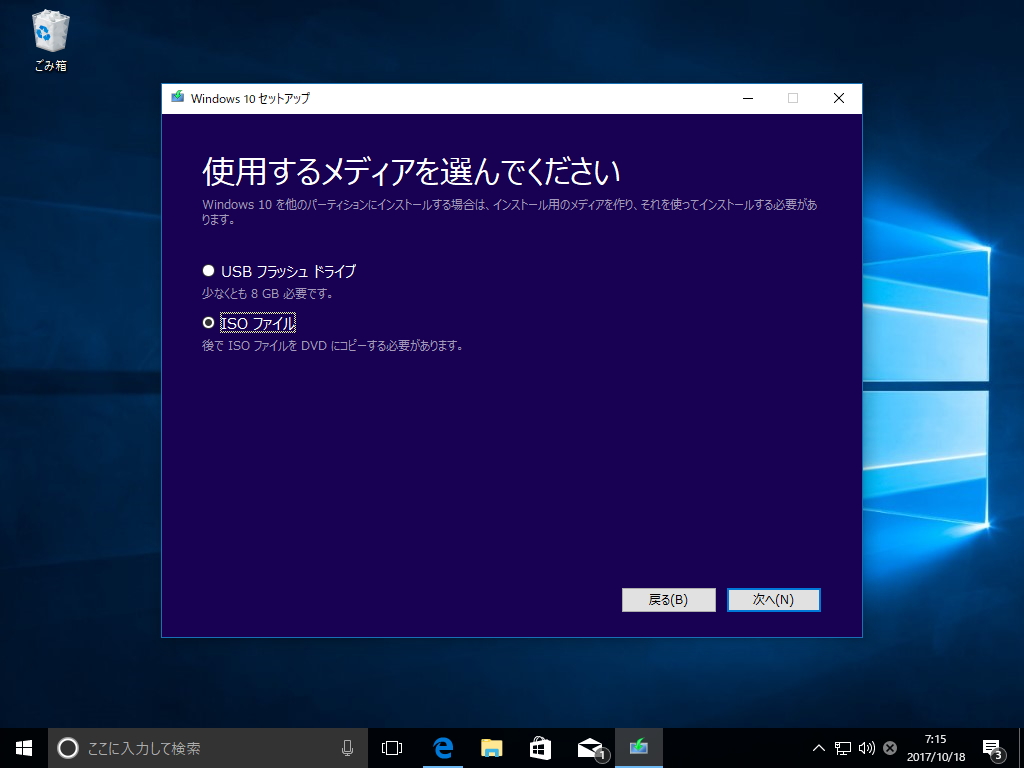
Task: Open the Mail app with one notification
Action: (x=589, y=747)
